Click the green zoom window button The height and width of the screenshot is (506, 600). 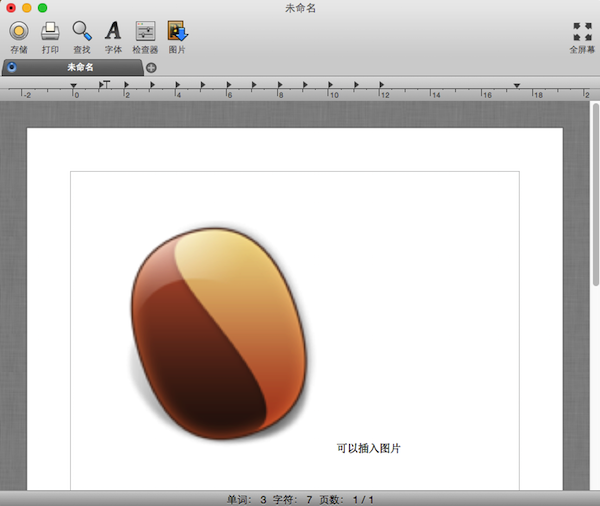click(x=43, y=8)
